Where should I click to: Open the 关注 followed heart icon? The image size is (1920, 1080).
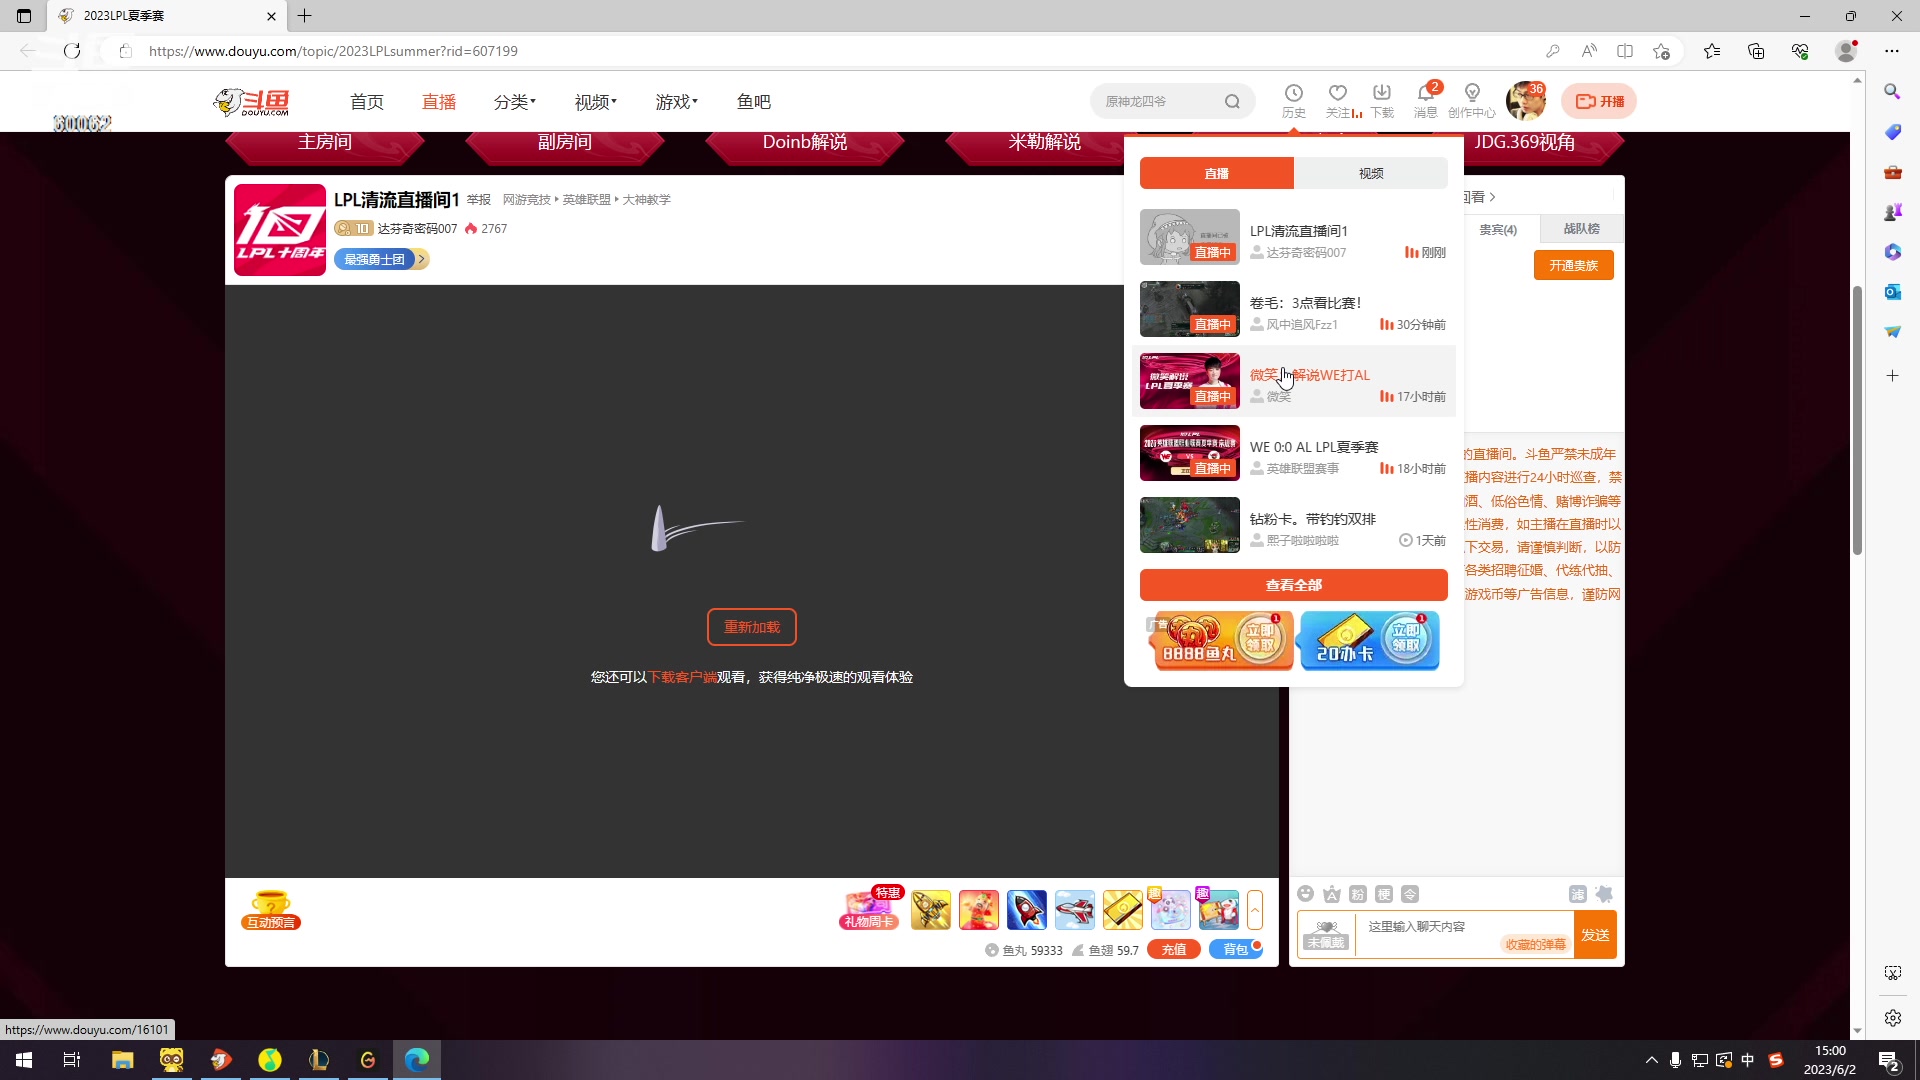click(x=1338, y=100)
